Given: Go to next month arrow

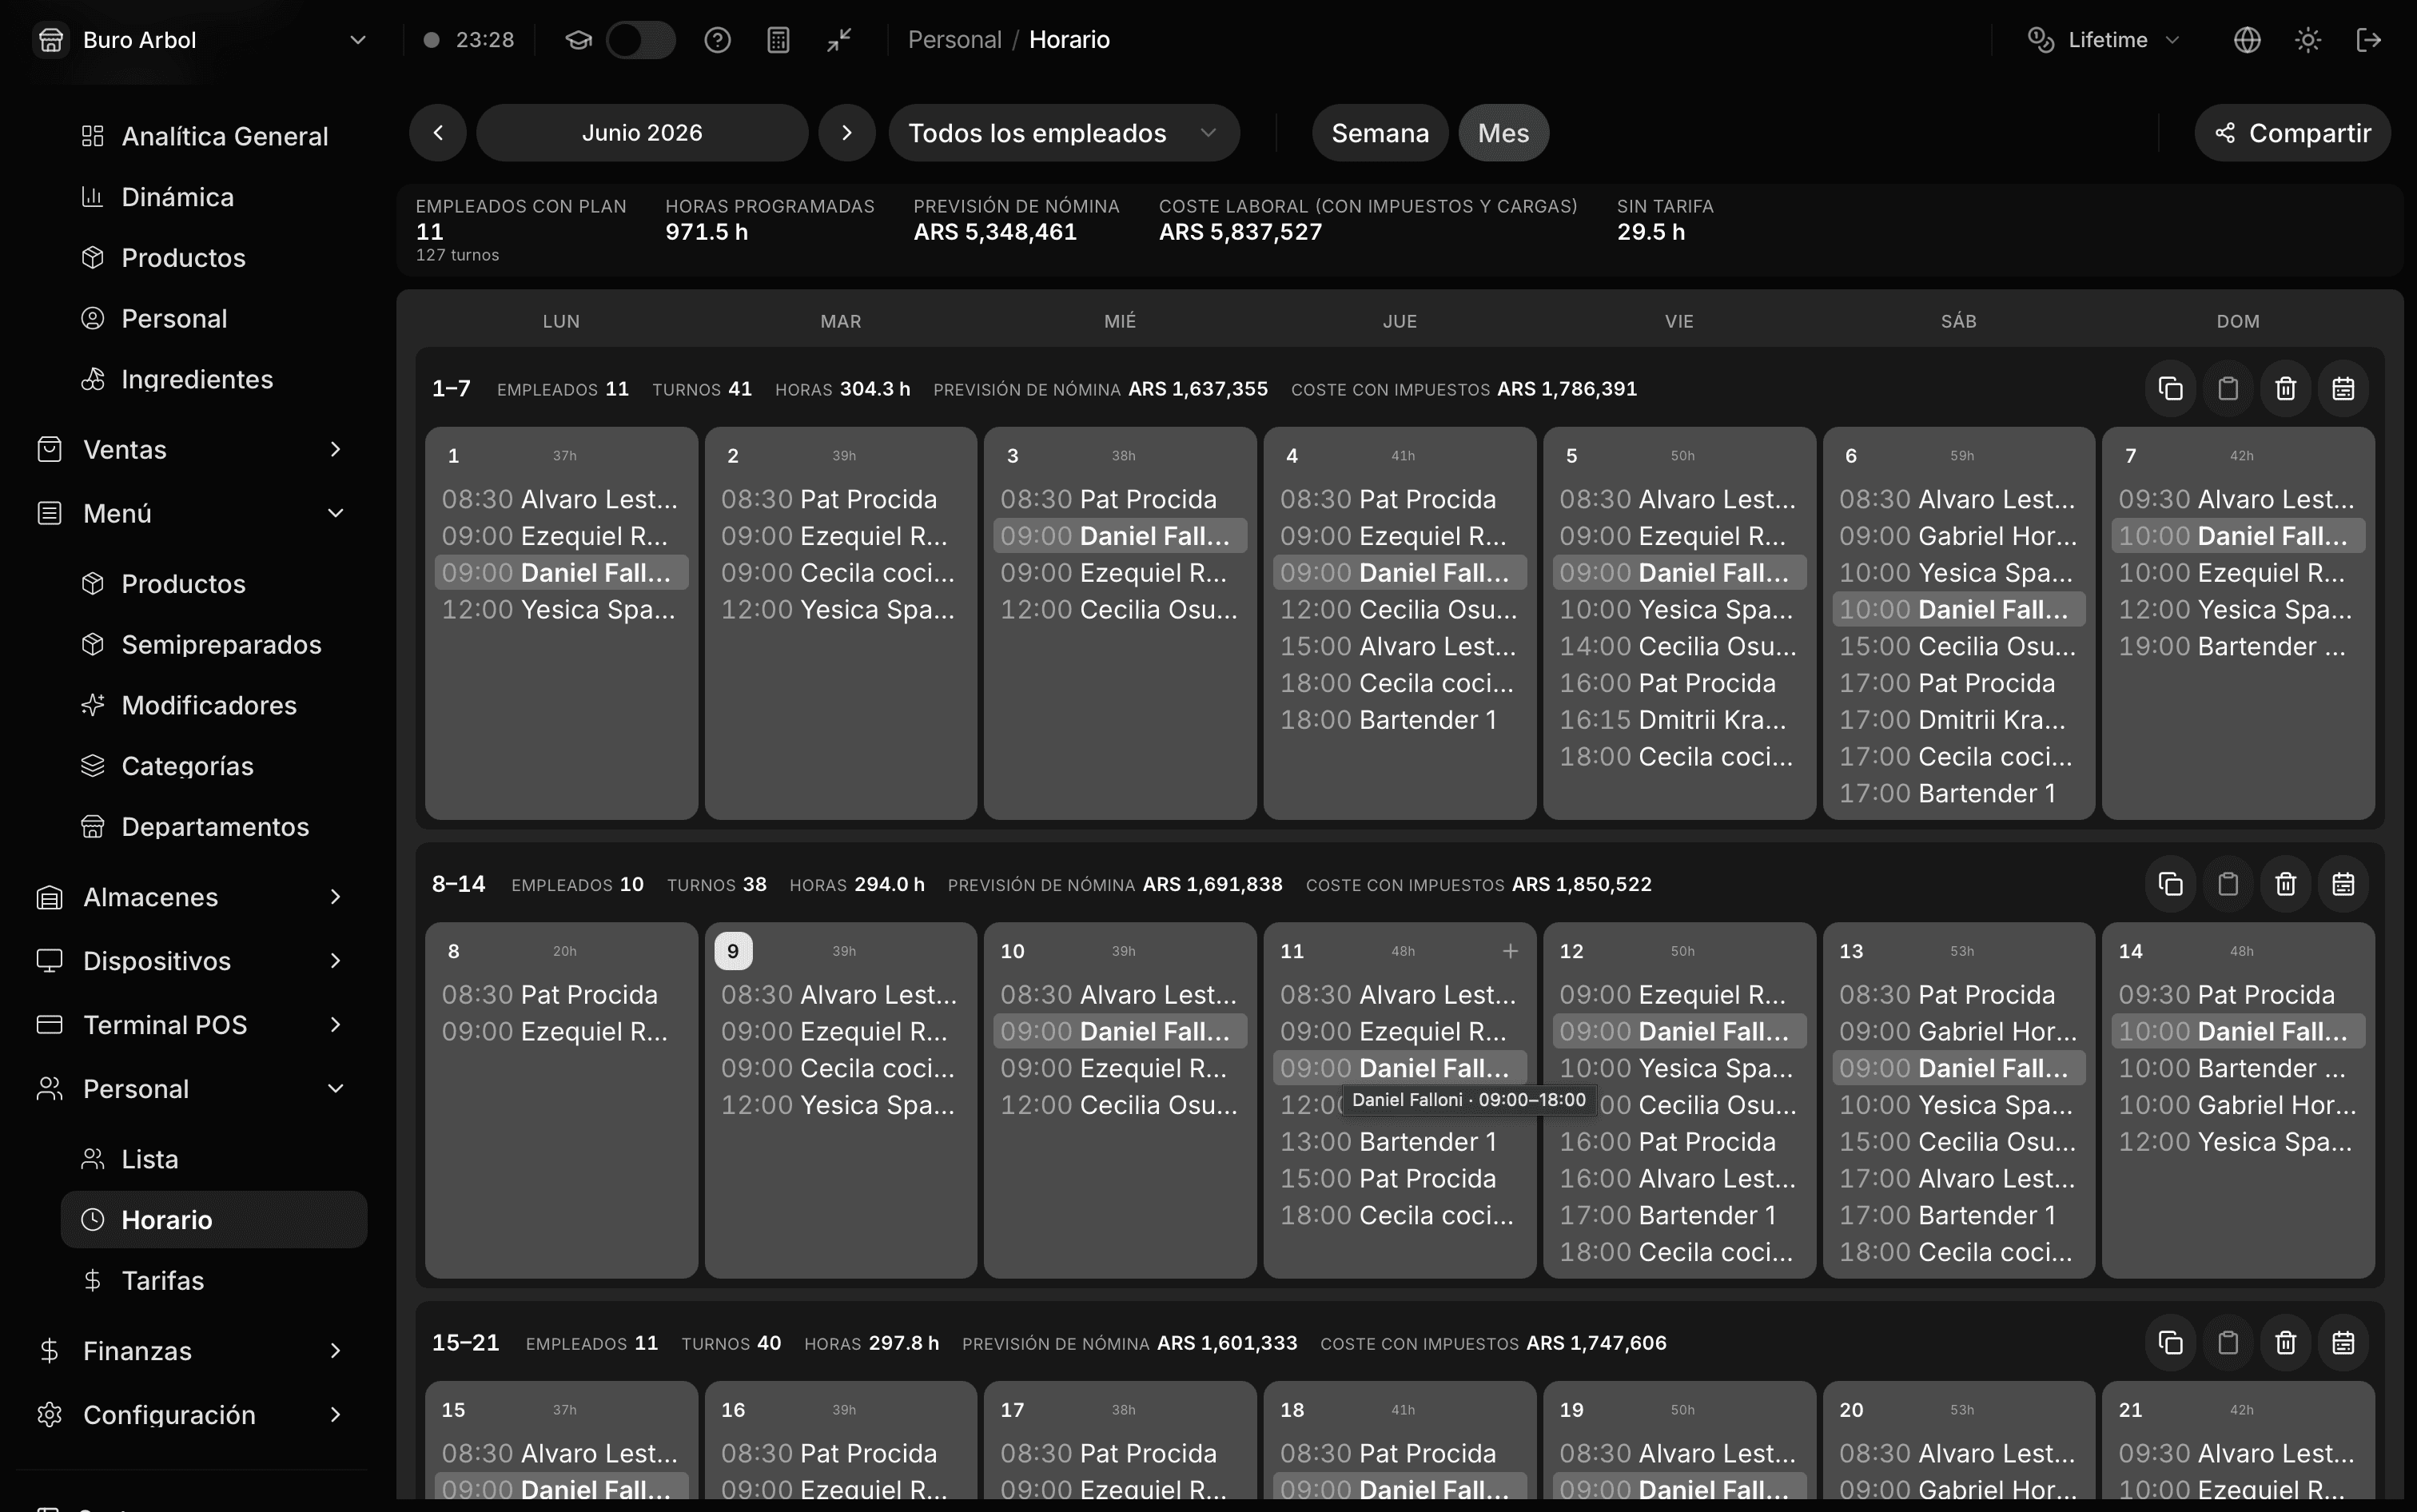Looking at the screenshot, I should pos(847,133).
